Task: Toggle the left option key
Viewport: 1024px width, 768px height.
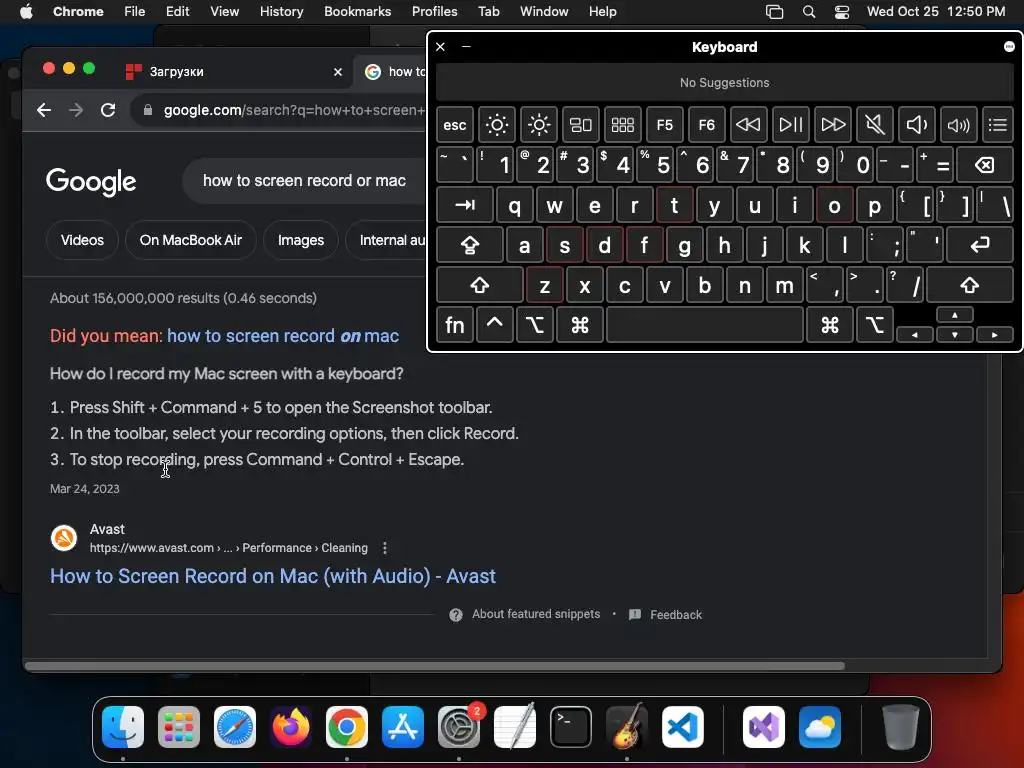Action: 535,325
